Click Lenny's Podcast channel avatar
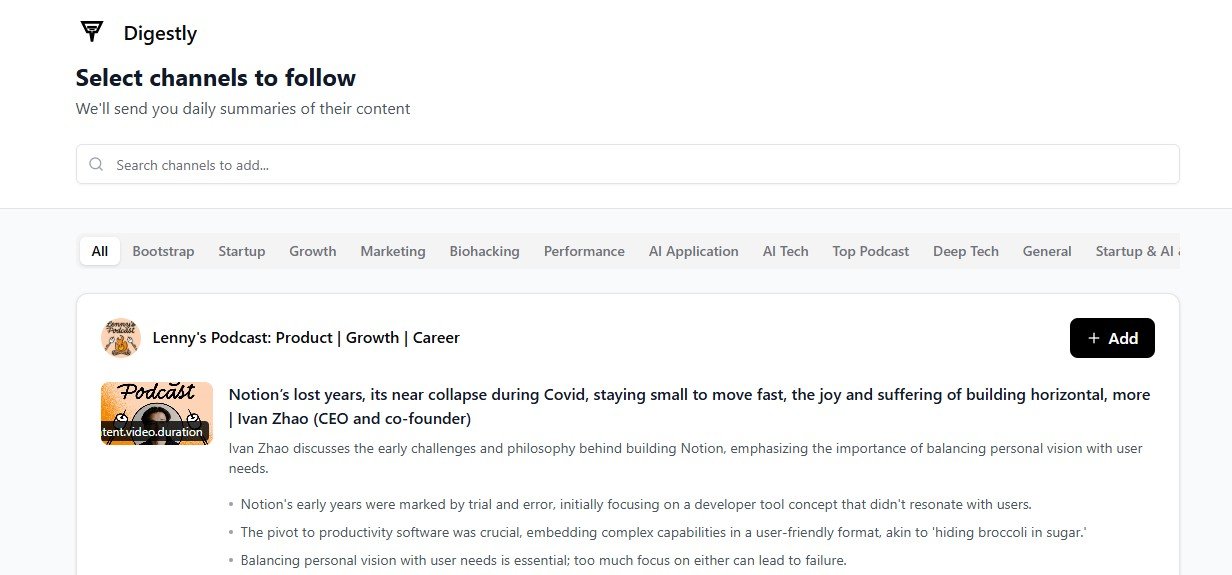 tap(121, 338)
